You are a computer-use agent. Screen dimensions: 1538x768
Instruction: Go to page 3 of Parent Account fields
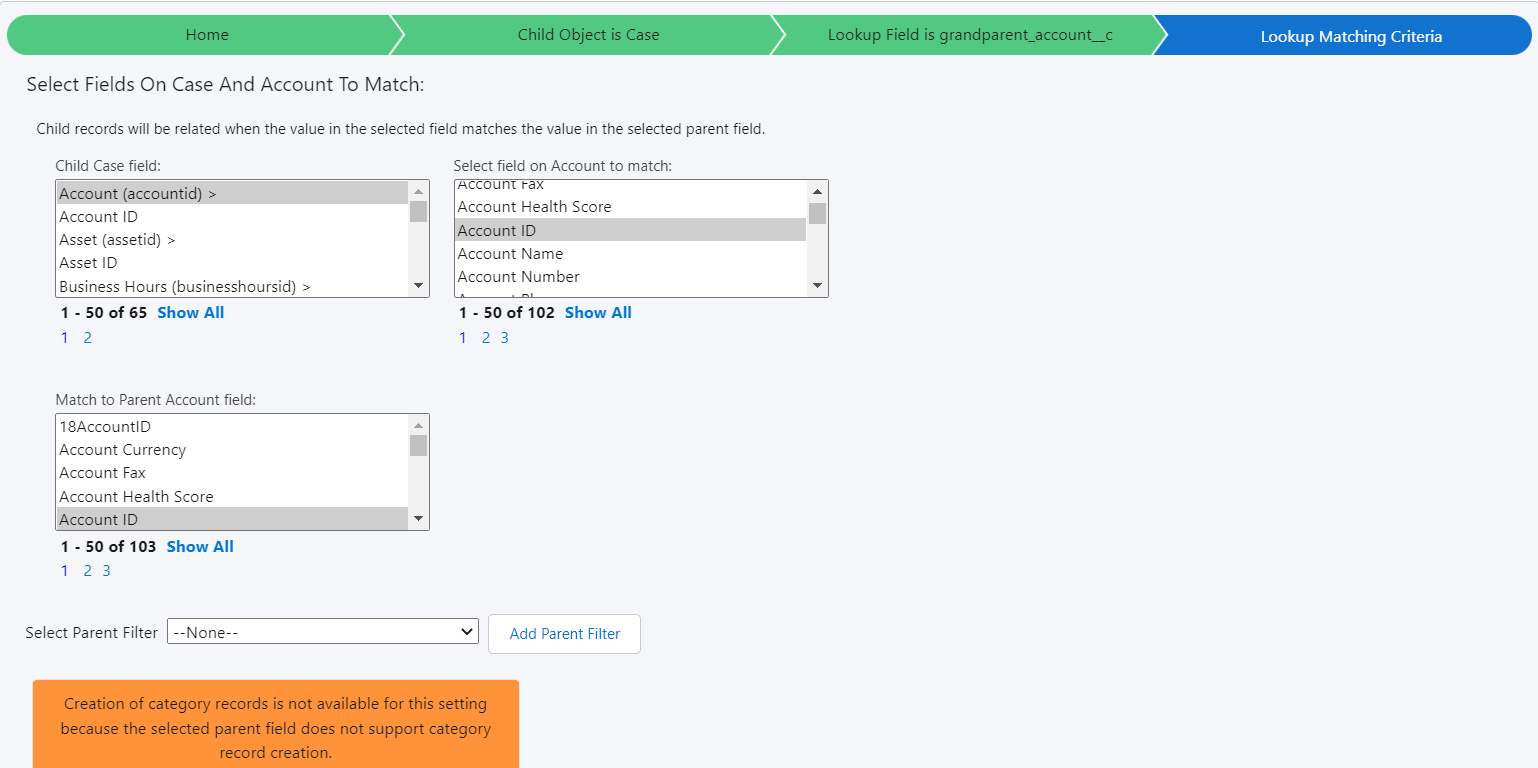(106, 570)
